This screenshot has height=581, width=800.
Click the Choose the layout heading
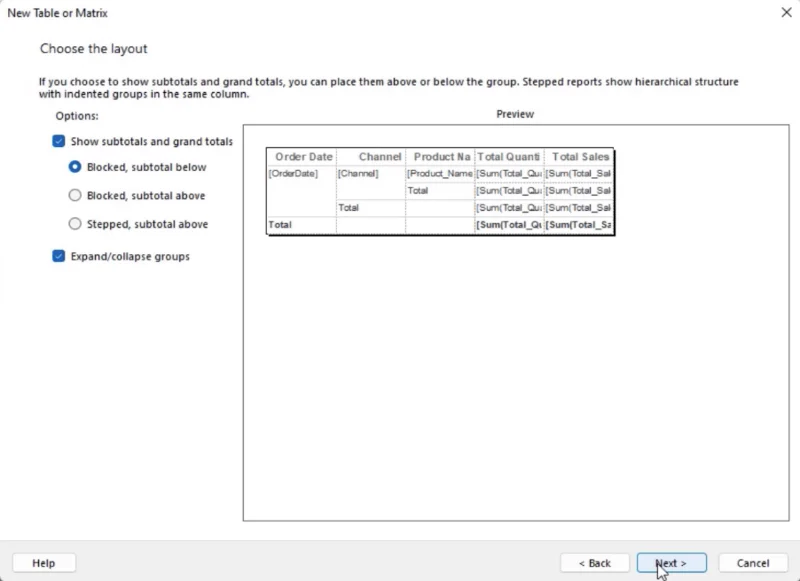93,49
